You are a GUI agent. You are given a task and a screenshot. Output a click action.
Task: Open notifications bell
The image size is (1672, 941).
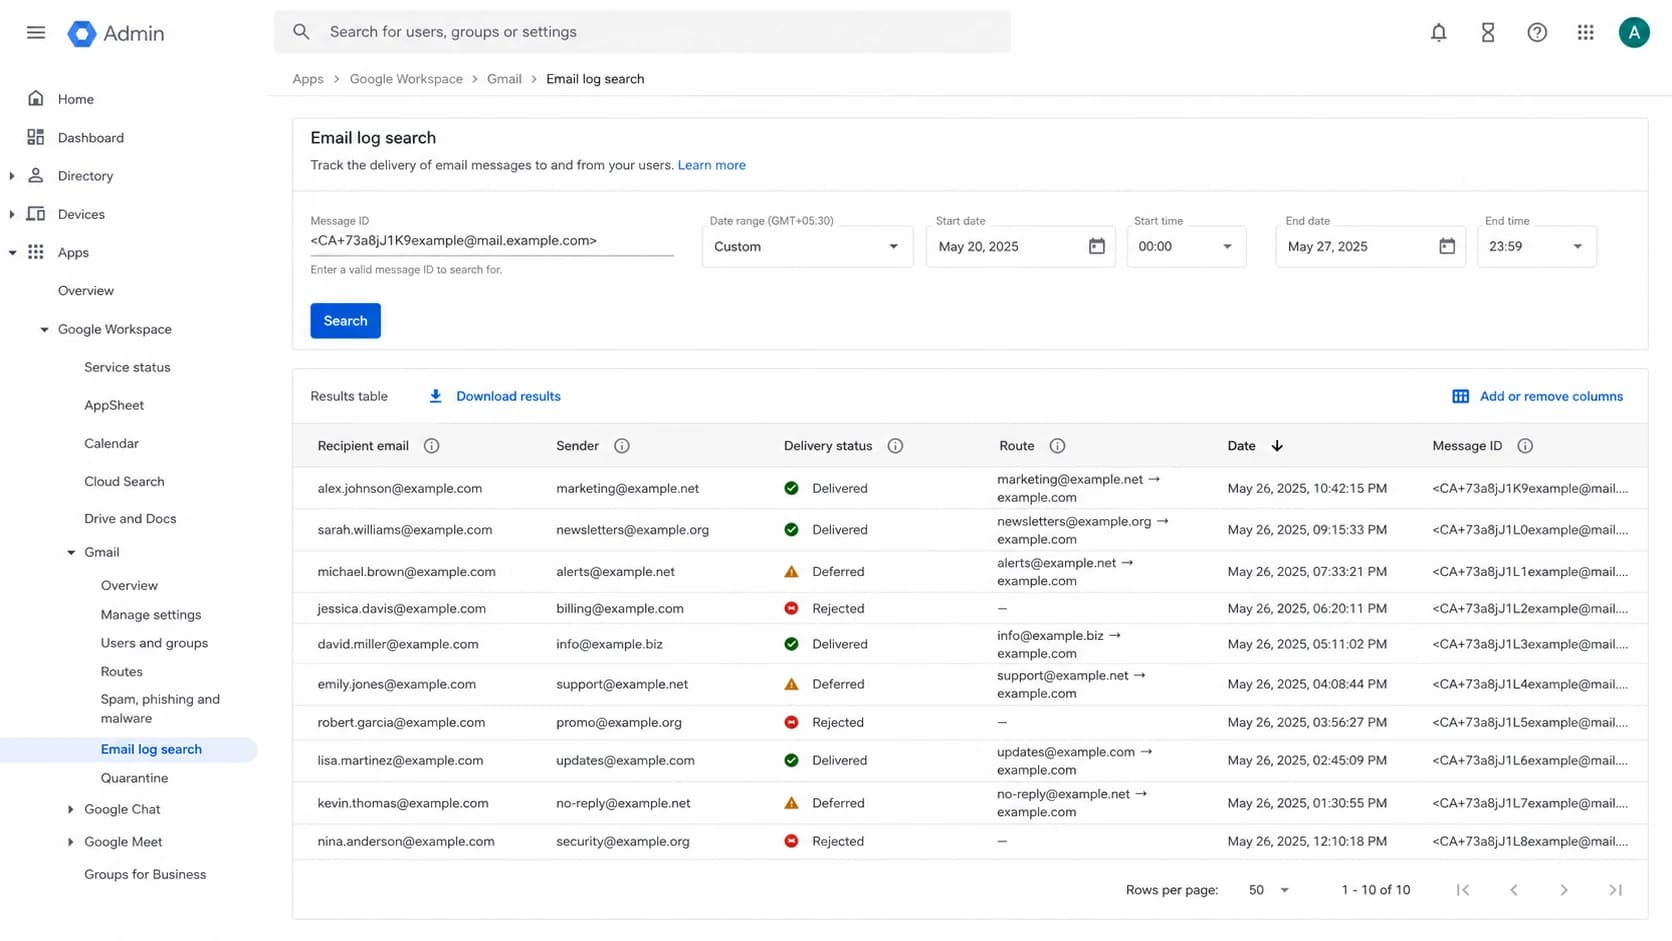[x=1438, y=33]
